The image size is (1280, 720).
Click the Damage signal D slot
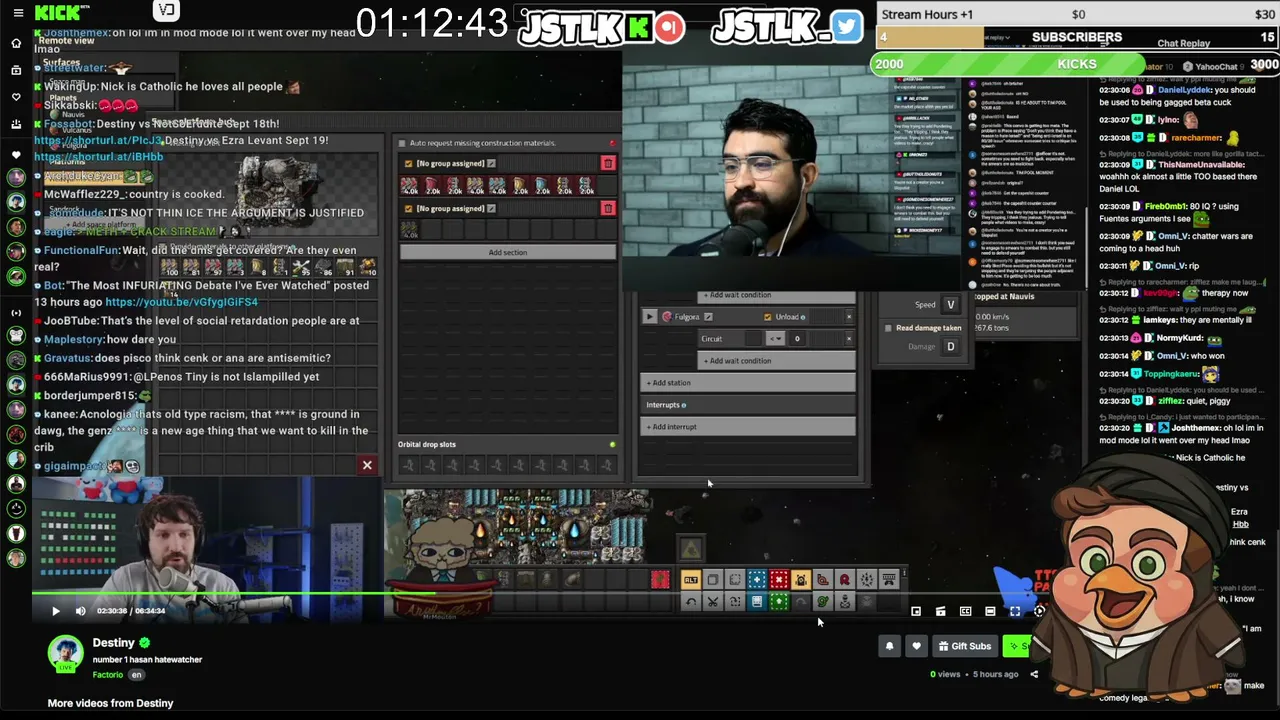click(951, 347)
